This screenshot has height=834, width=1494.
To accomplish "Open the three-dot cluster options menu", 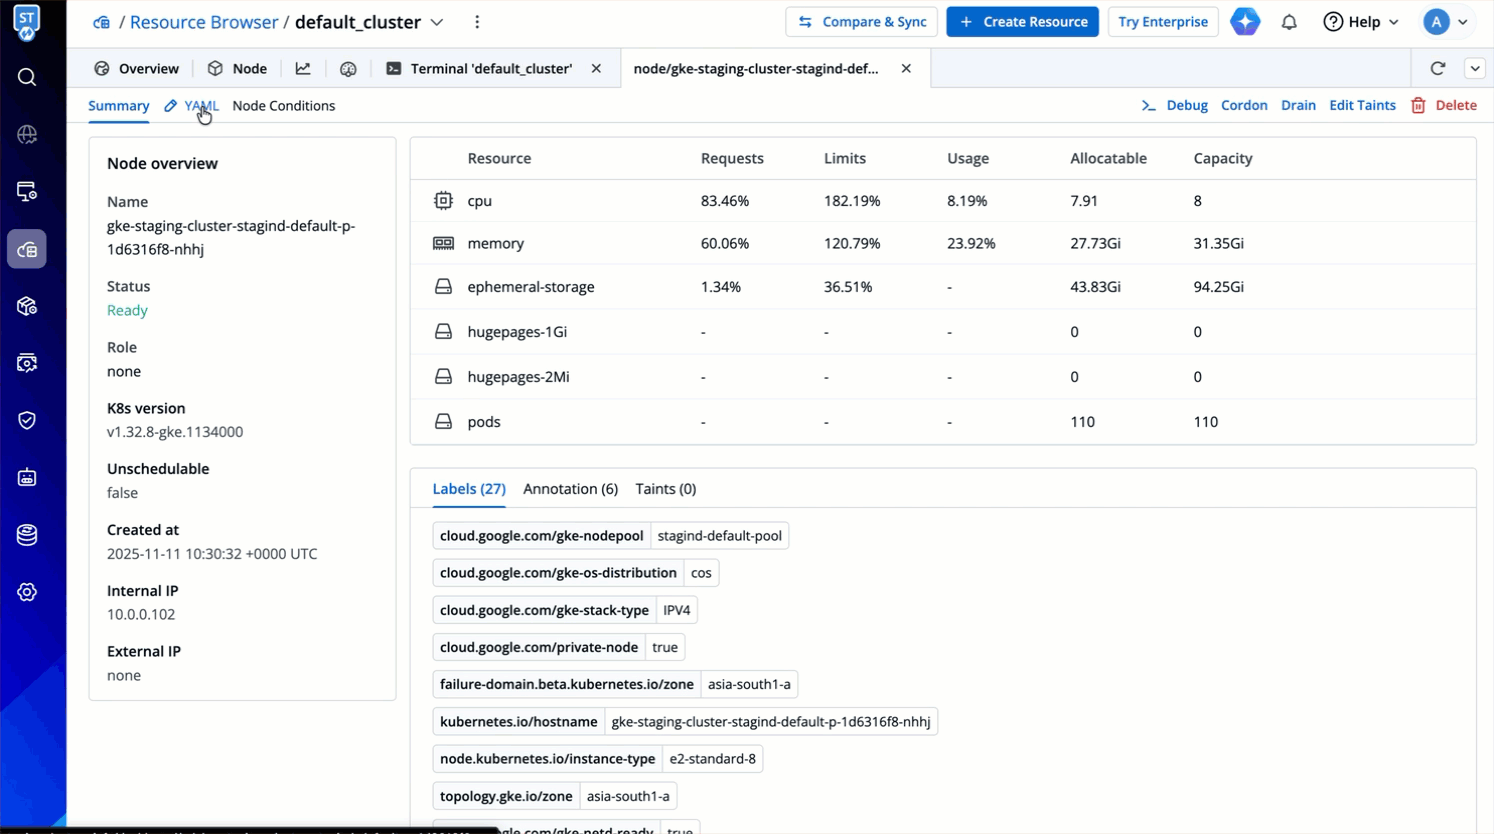I will point(477,22).
